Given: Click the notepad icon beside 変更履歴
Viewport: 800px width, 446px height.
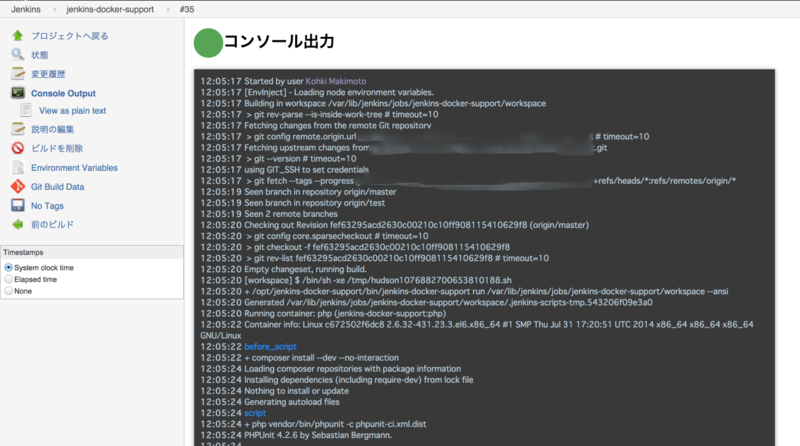Looking at the screenshot, I should click(18, 73).
